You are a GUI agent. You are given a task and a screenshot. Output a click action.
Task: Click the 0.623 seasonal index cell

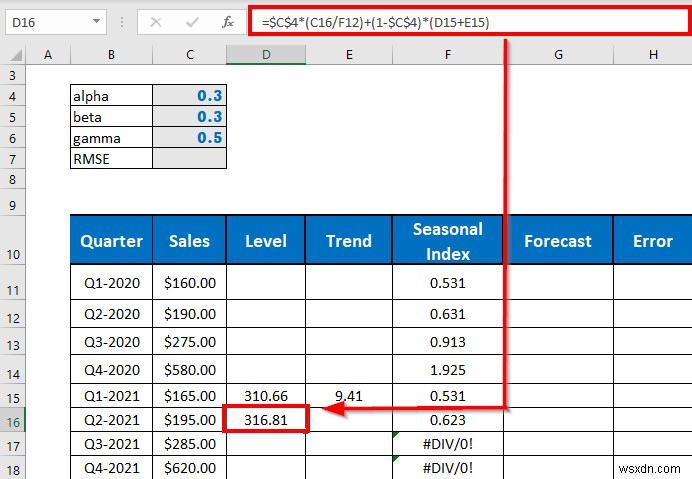(x=448, y=420)
